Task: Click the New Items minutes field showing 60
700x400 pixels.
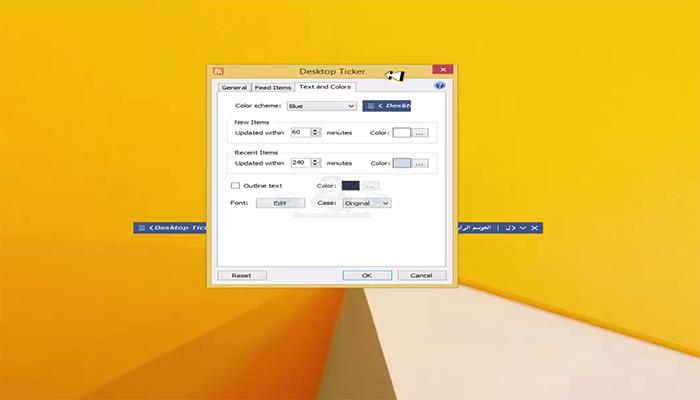Action: (301, 132)
